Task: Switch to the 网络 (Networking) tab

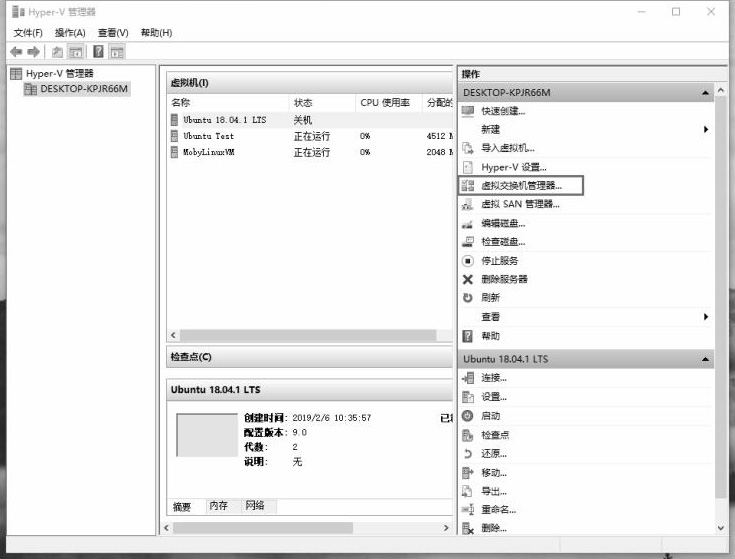Action: point(255,506)
